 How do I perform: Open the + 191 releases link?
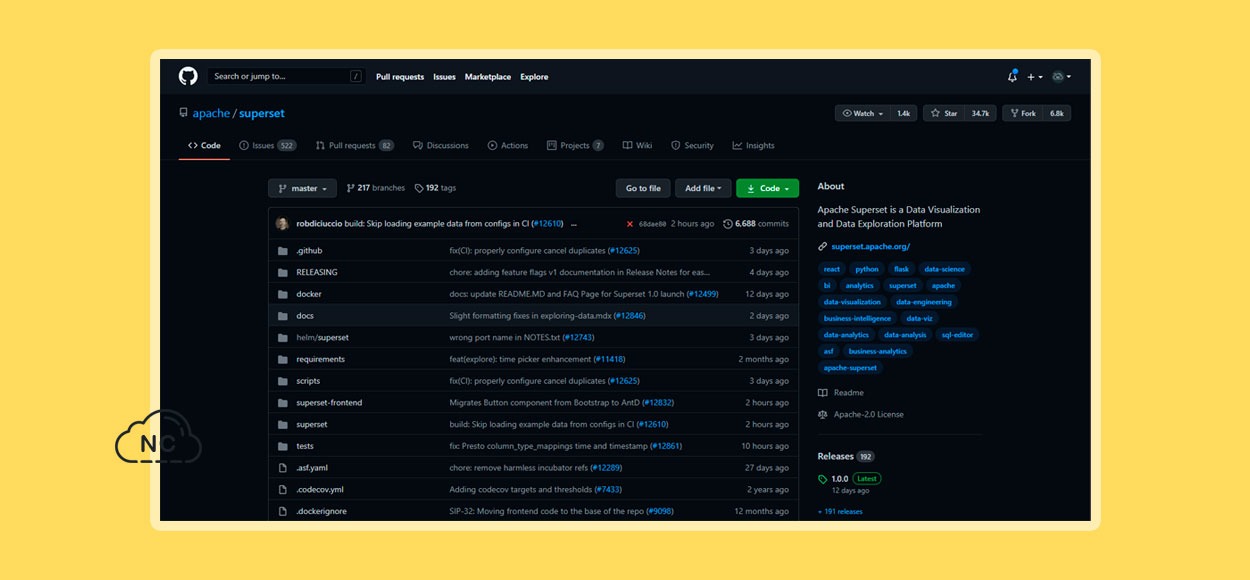coord(840,512)
